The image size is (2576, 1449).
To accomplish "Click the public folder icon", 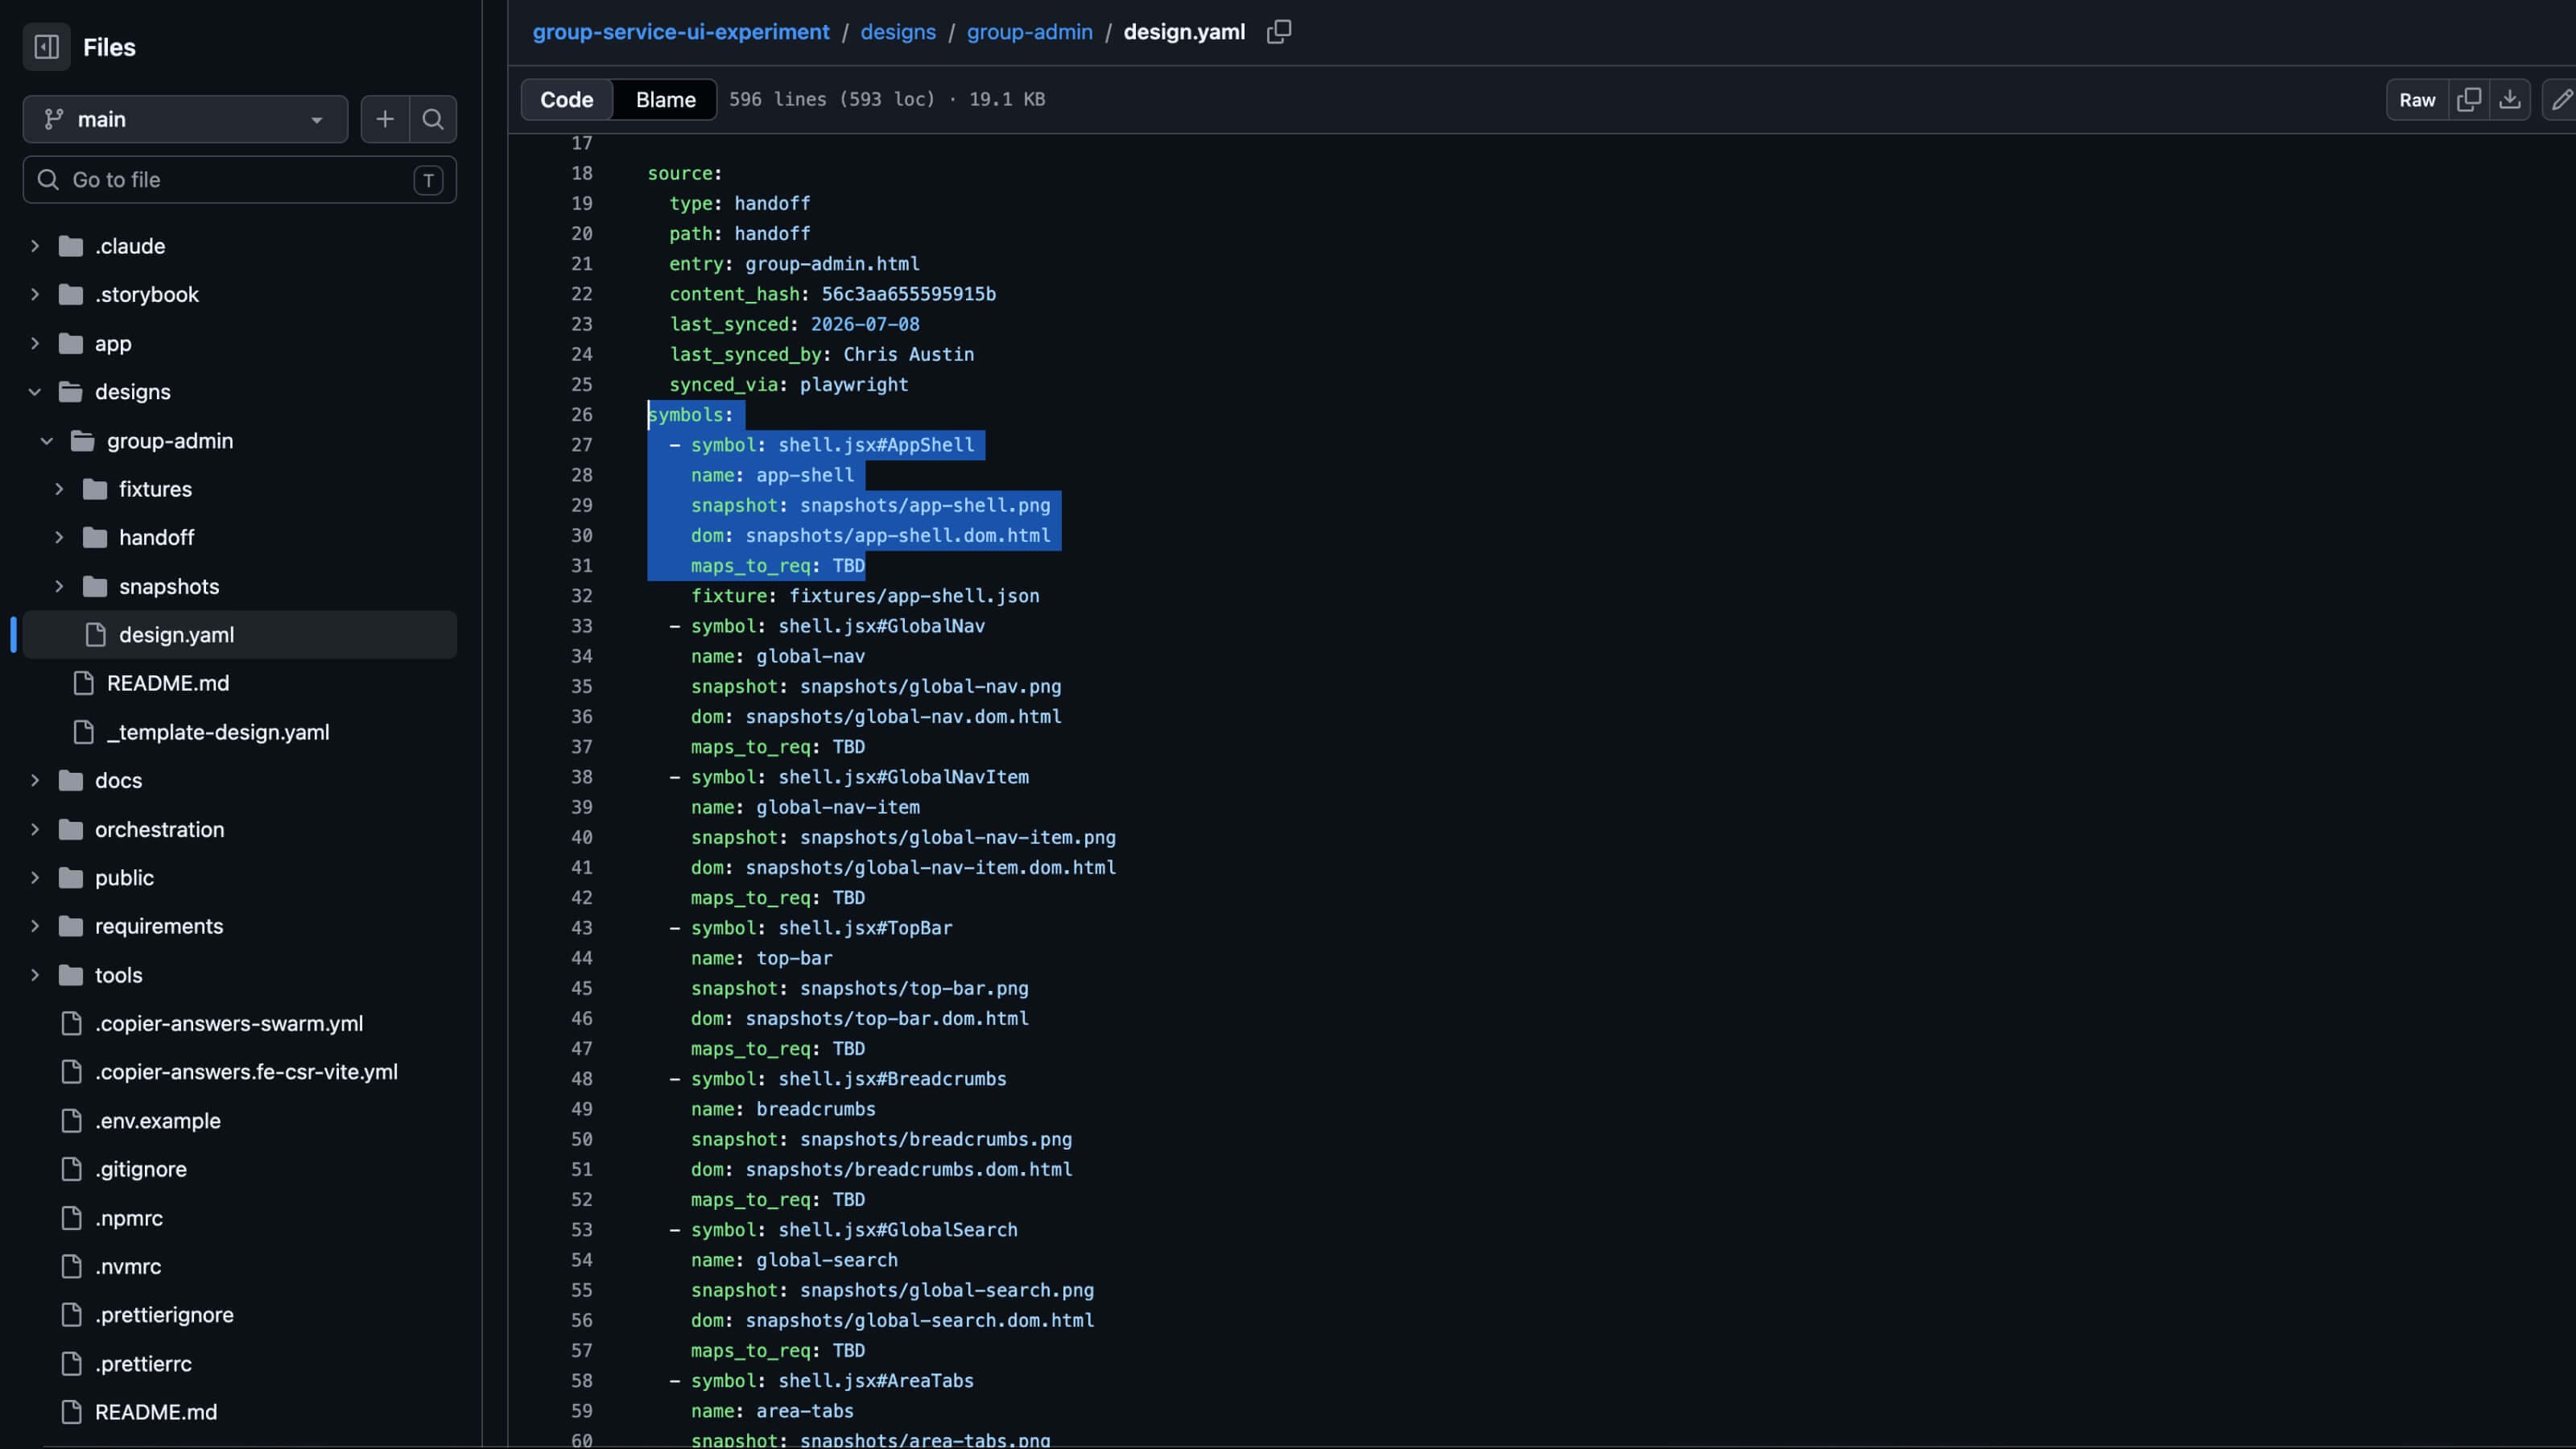I will (71, 878).
